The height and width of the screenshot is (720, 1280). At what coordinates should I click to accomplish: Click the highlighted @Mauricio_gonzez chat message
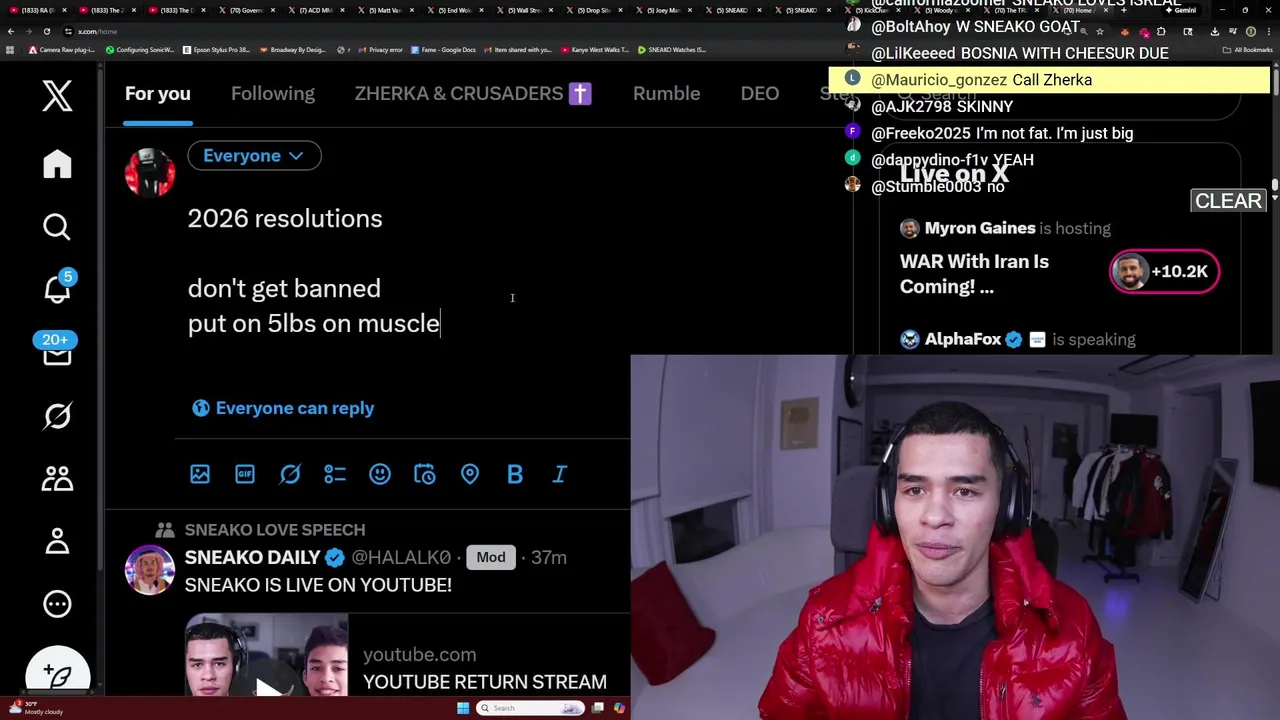click(x=1049, y=80)
